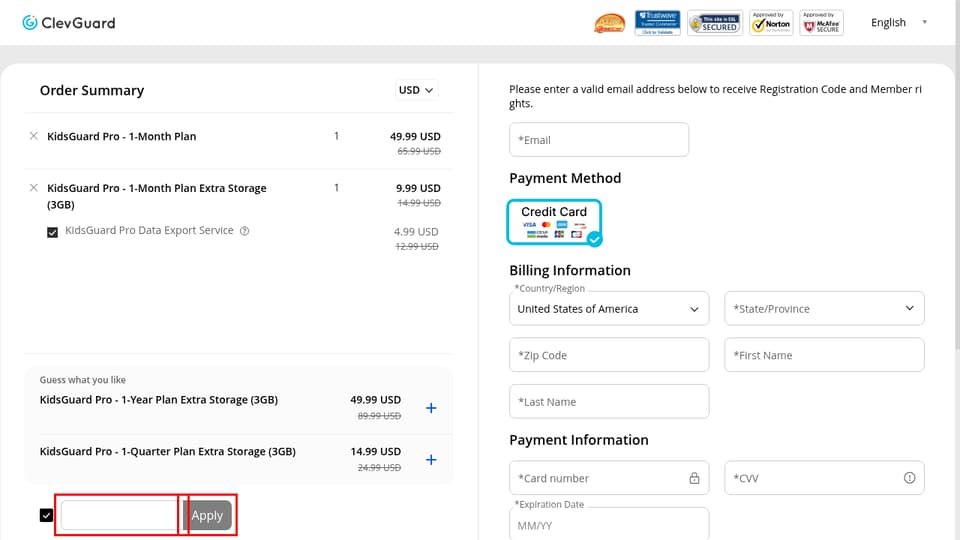Open the McAfee Secure badge
Image resolution: width=960 pixels, height=540 pixels.
[822, 23]
